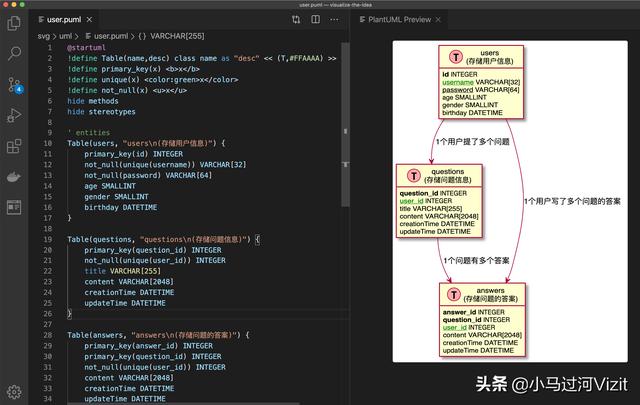Click the answers table header in preview
Viewport: 640px width, 405px height.
pyautogui.click(x=482, y=294)
